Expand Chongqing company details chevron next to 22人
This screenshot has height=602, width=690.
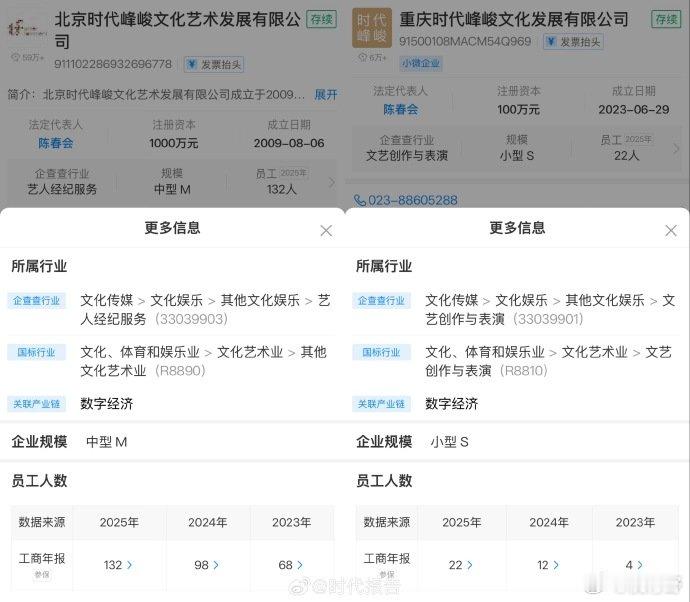tap(676, 149)
